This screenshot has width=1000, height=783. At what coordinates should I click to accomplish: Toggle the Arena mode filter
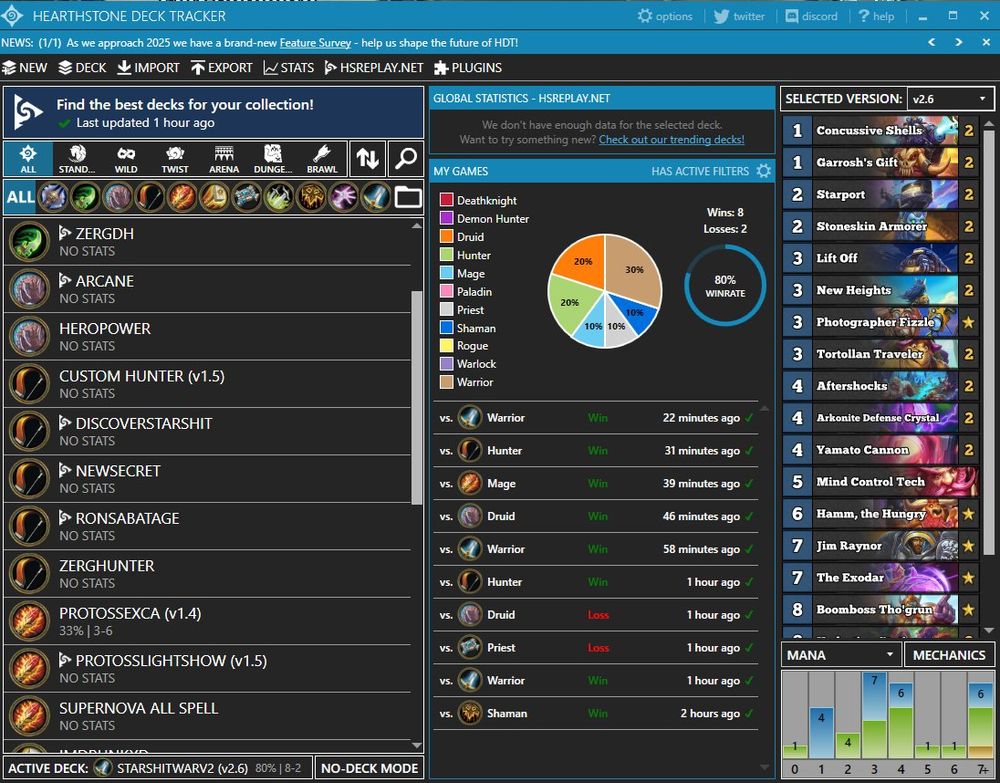[x=224, y=159]
